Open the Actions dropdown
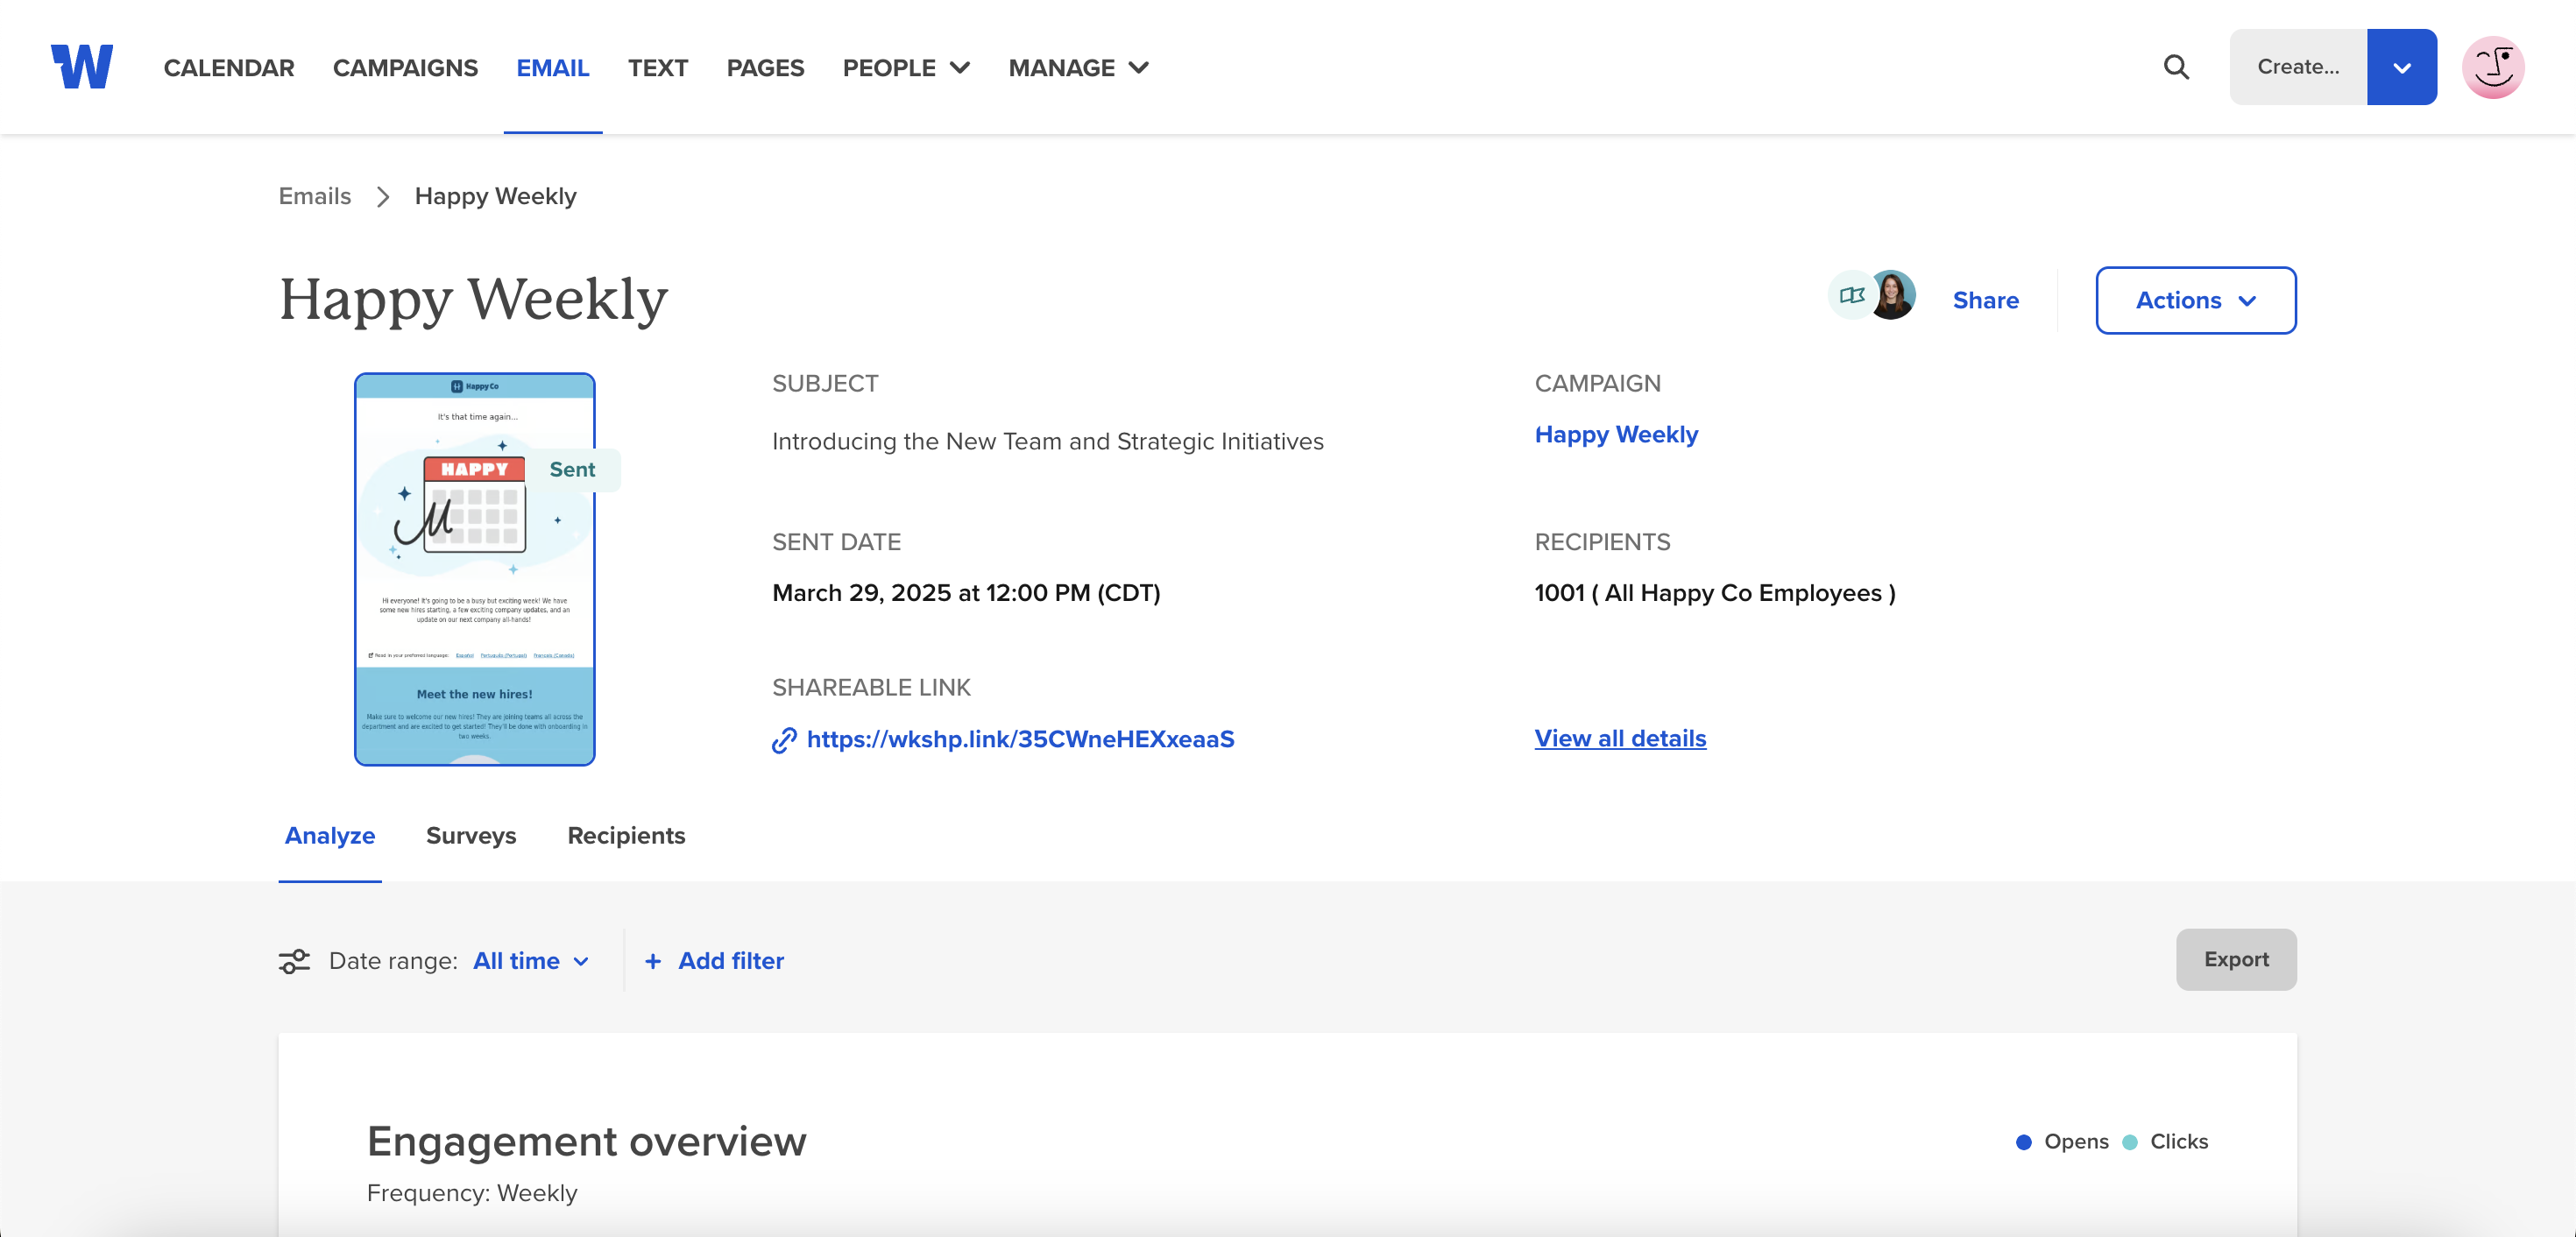Screen dimensions: 2576x1237 click(2196, 300)
